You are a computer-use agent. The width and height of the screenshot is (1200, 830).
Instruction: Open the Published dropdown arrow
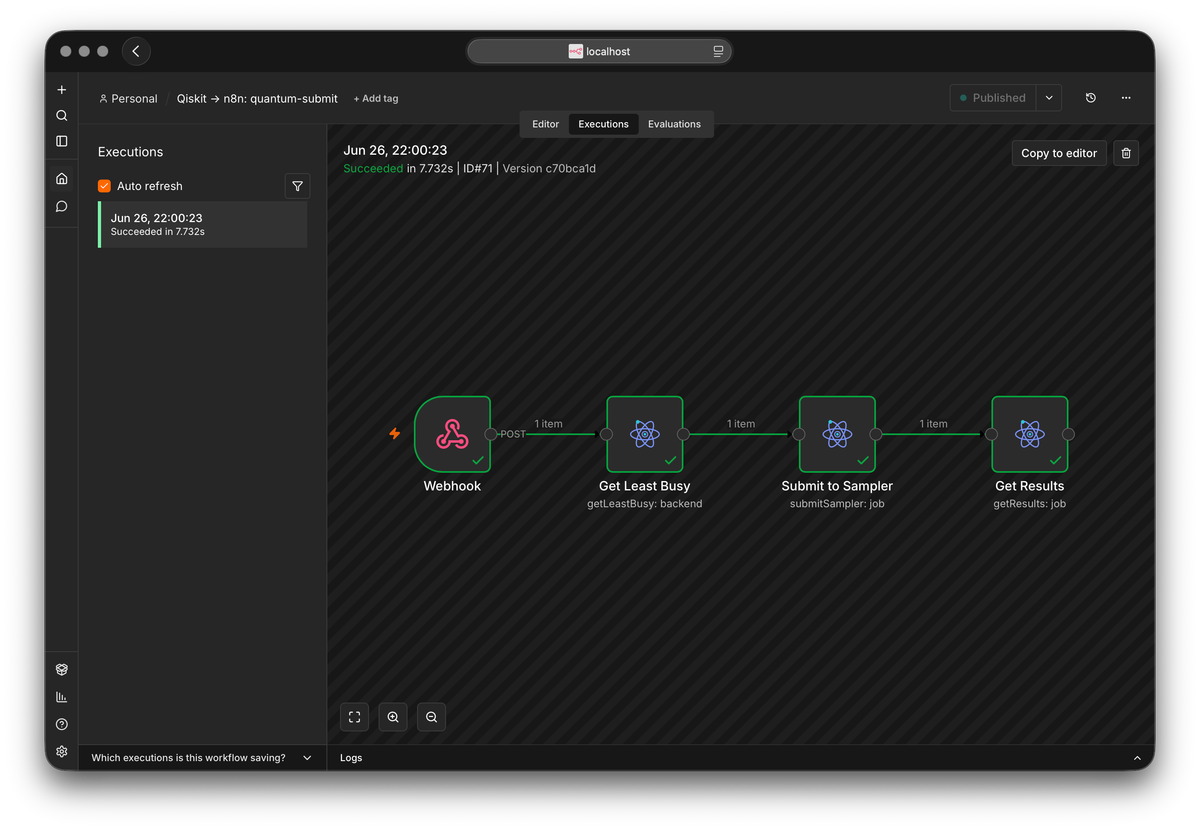point(1048,98)
